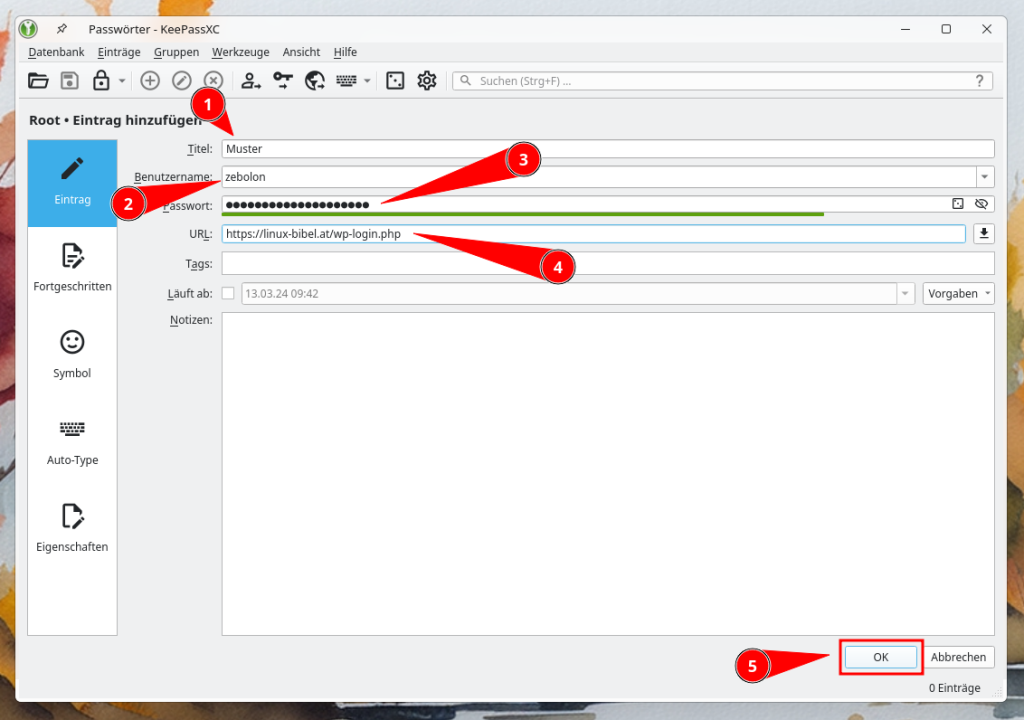The image size is (1024, 720).
Task: Open the Datenbank menu
Action: [56, 52]
